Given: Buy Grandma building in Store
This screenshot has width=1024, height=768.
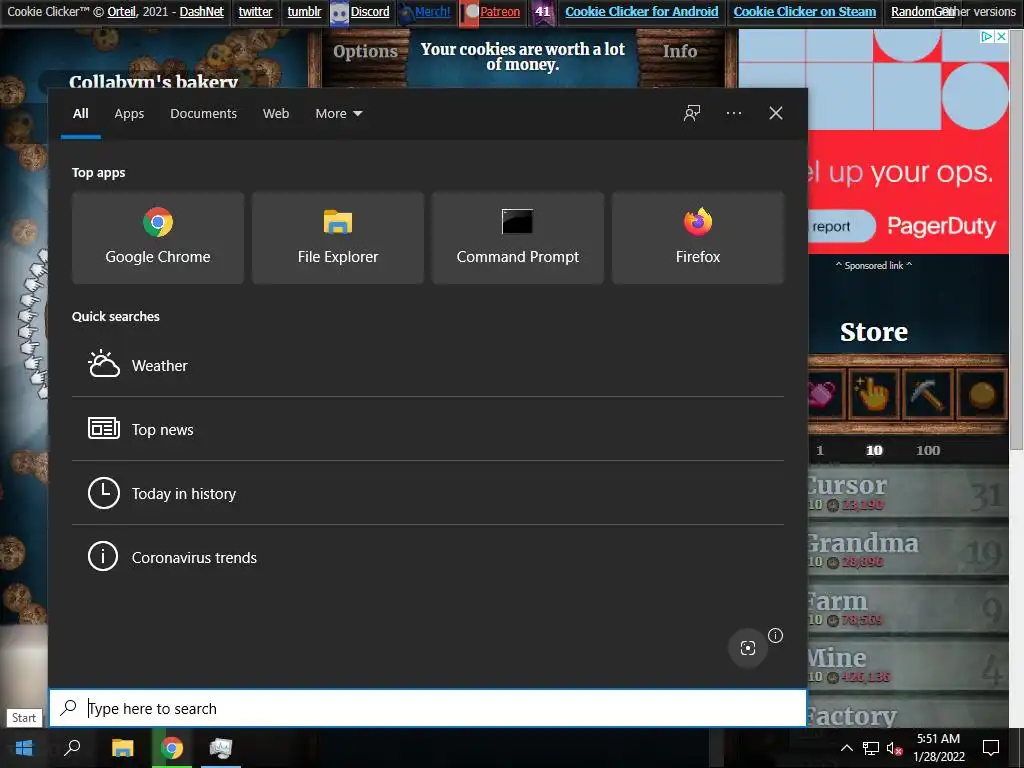Looking at the screenshot, I should point(908,551).
